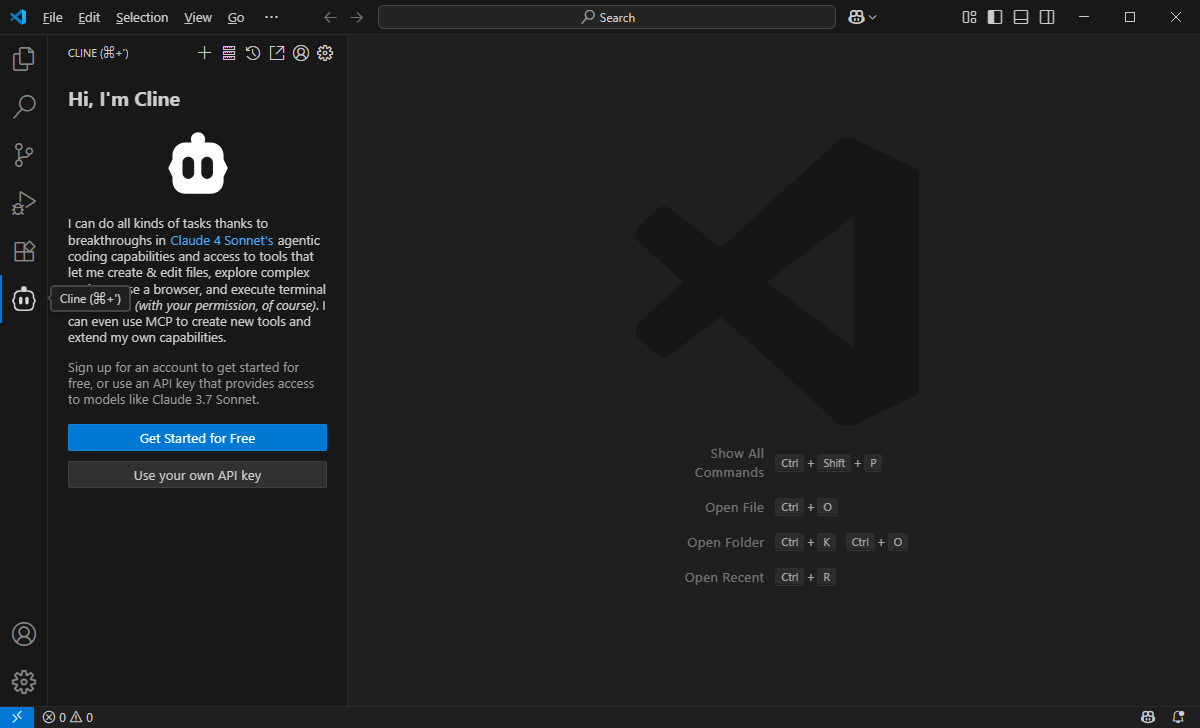Click 'Open File' shortcut label
Image resolution: width=1200 pixels, height=728 pixels.
[x=734, y=508]
